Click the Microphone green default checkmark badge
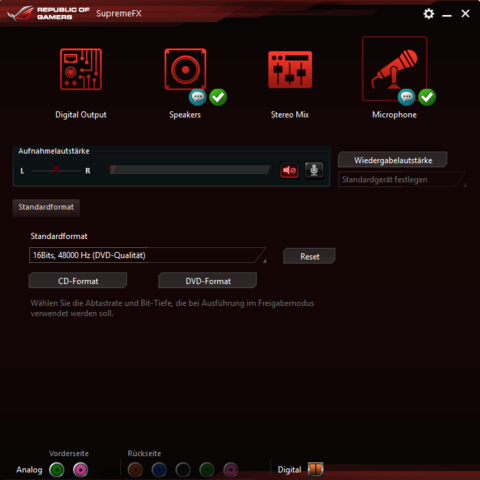 pyautogui.click(x=427, y=97)
